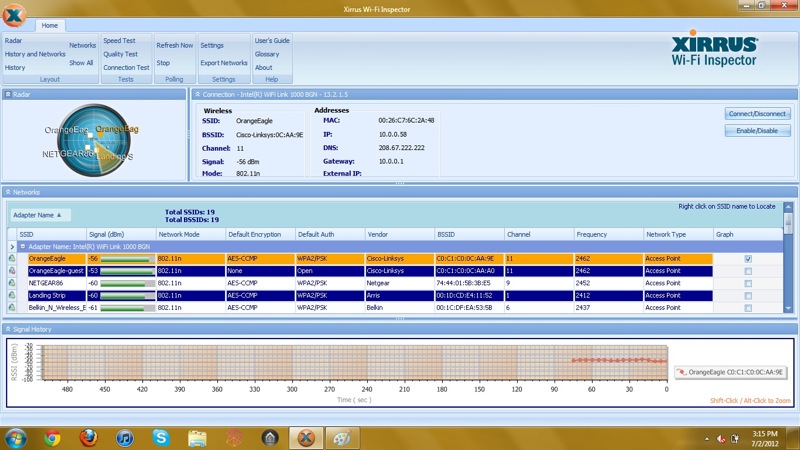Enable Graph checkbox for OrangeEagle-guest
This screenshot has height=450, width=800.
[x=748, y=271]
